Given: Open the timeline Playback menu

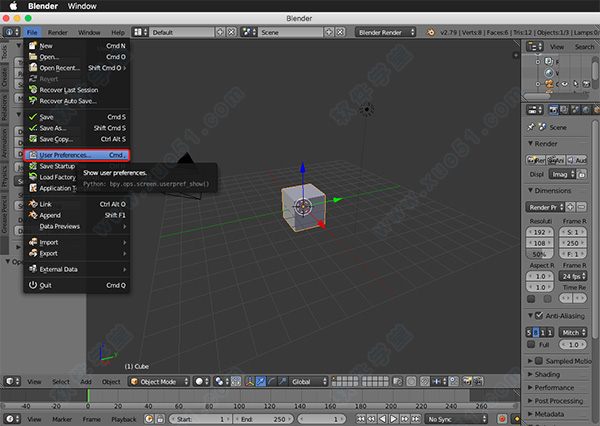Looking at the screenshot, I should coord(124,419).
